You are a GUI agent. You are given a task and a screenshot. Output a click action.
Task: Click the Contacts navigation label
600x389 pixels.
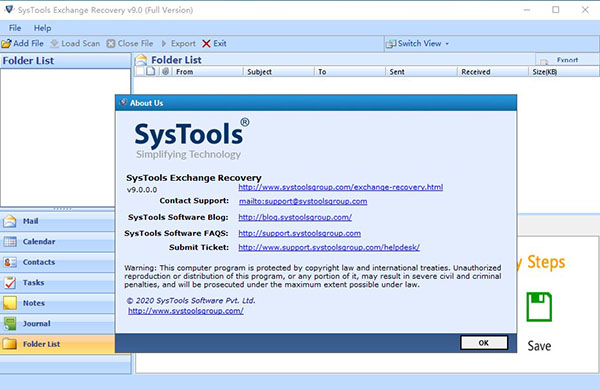click(39, 262)
